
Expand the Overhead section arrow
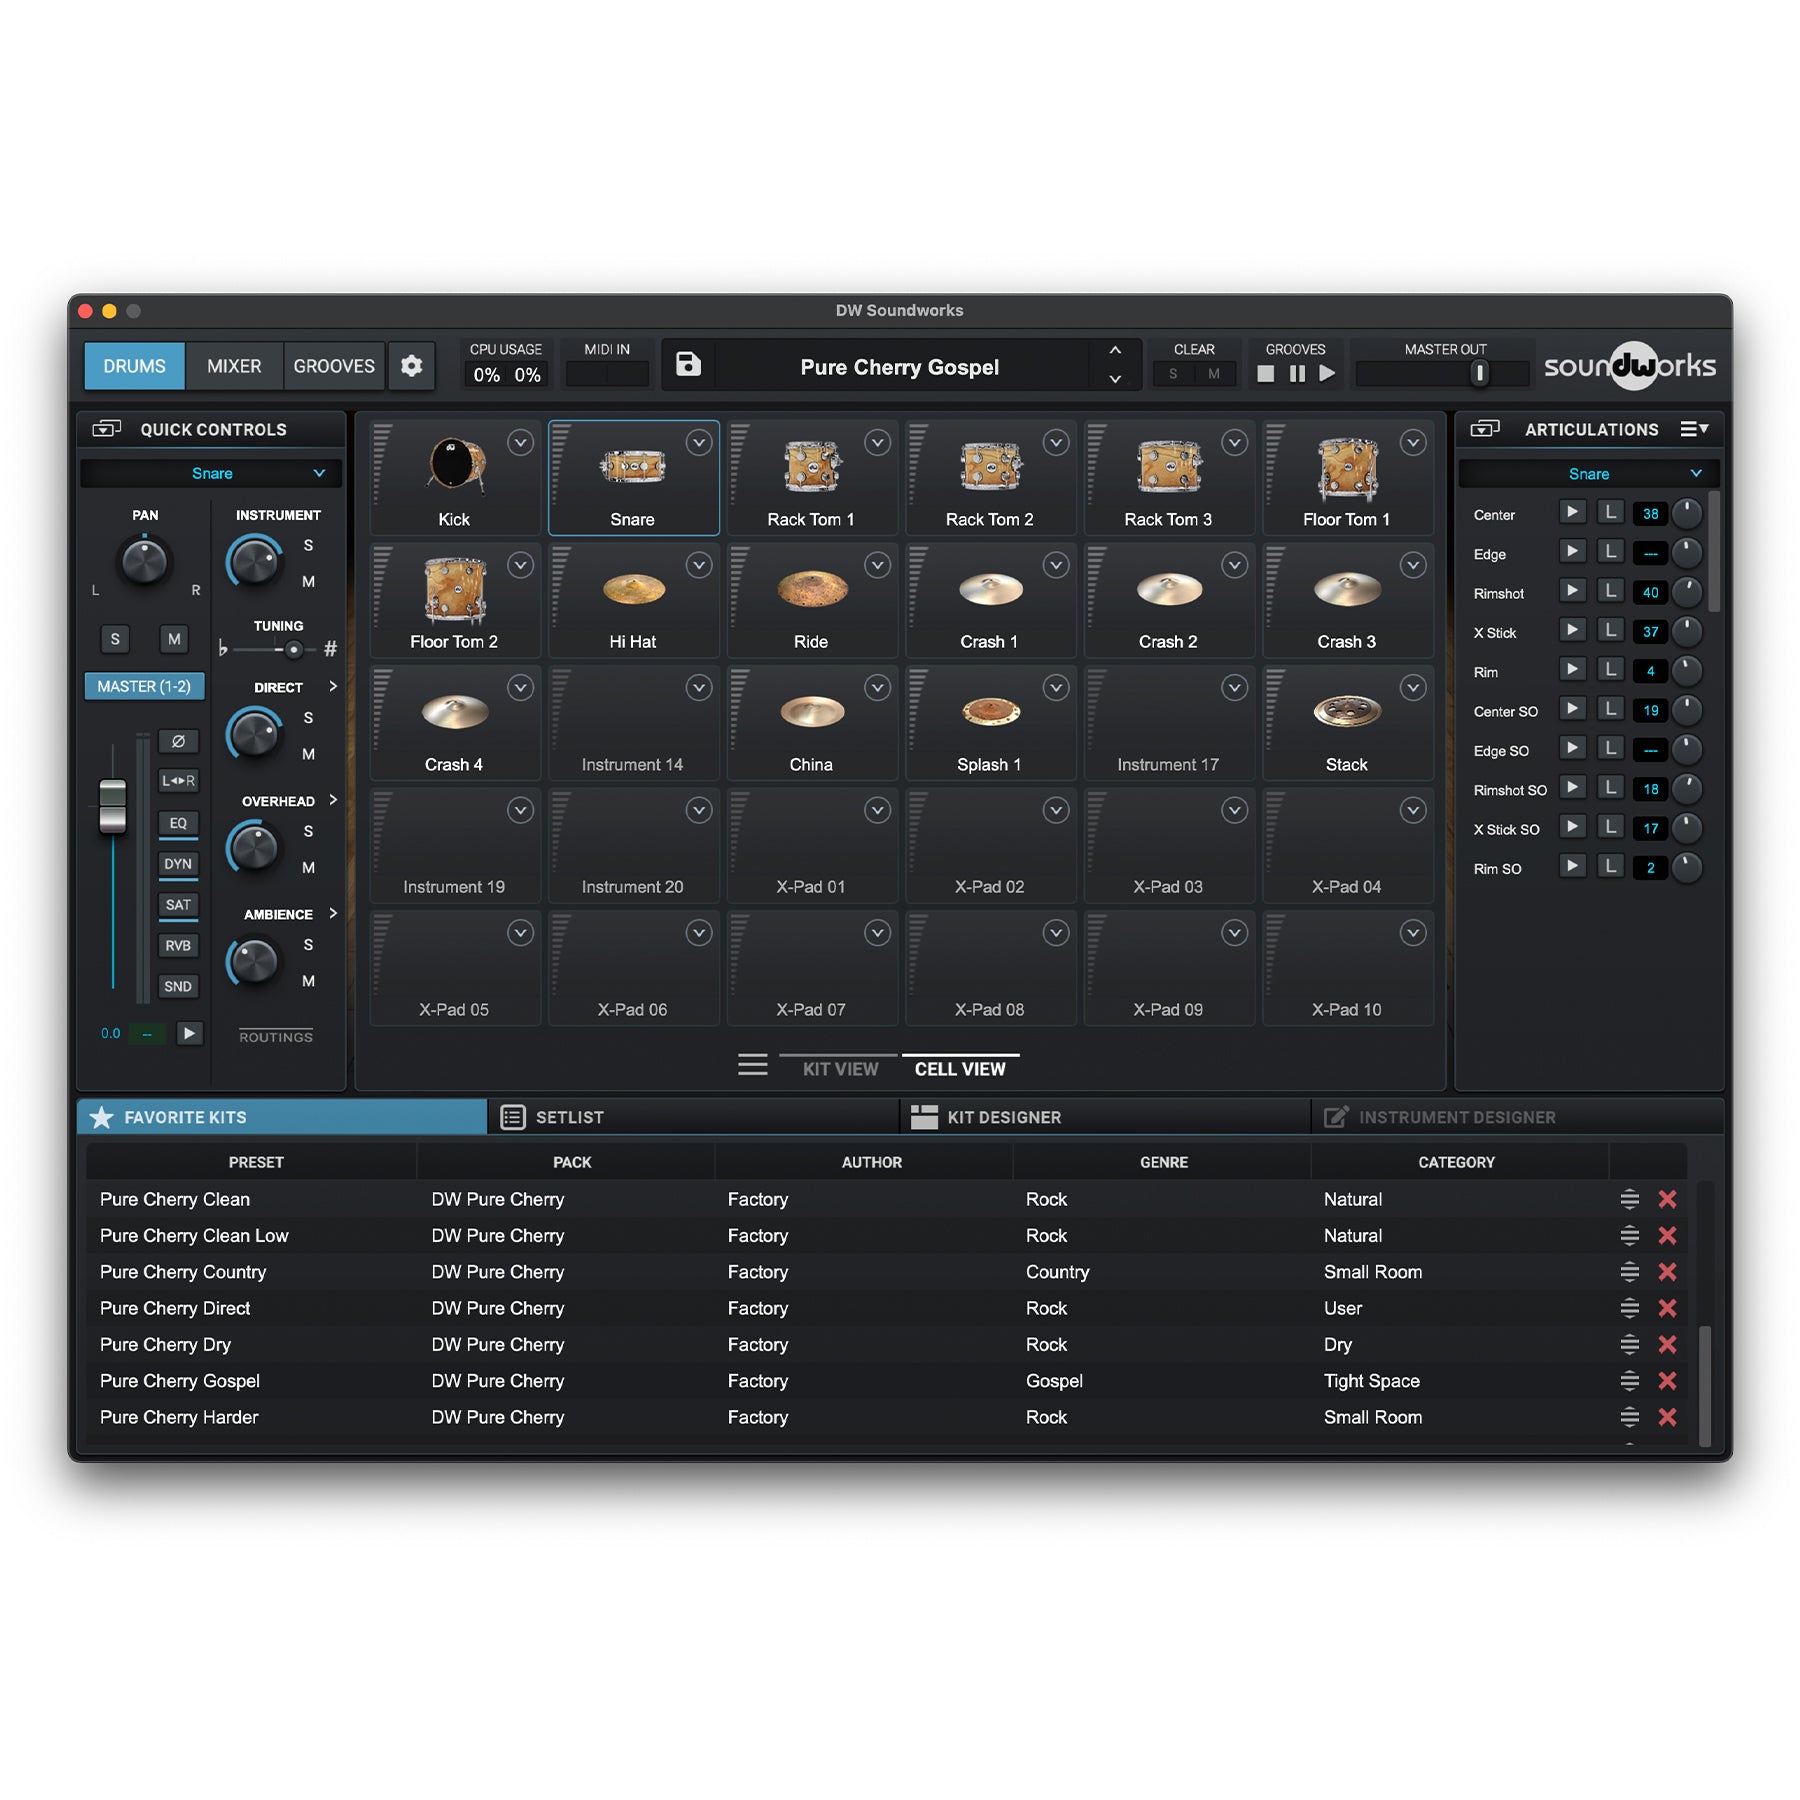coord(333,800)
